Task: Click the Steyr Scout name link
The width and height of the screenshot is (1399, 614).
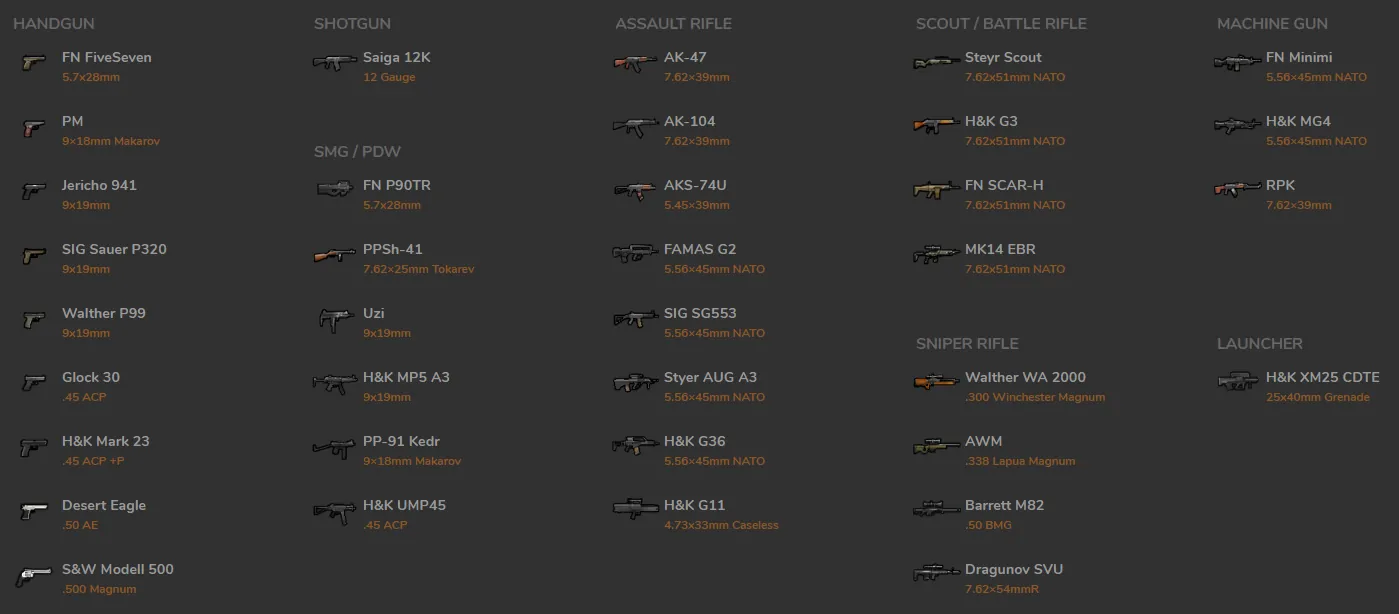Action: click(x=1002, y=57)
